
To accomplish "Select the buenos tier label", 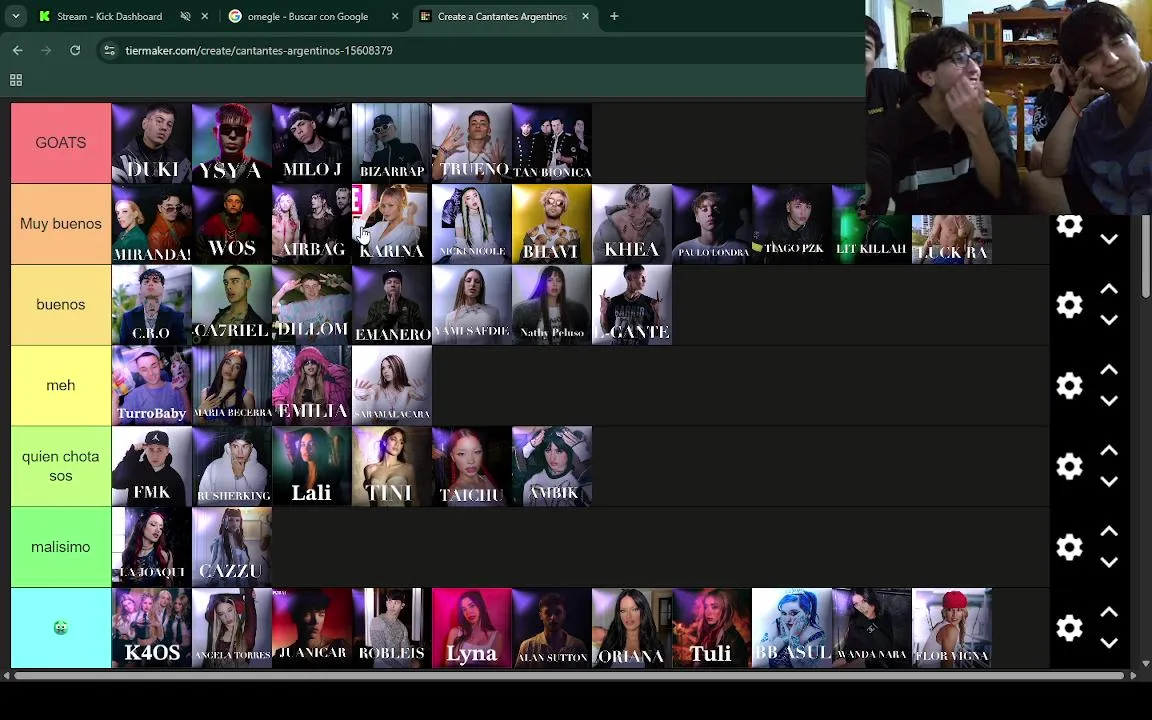I will 61,304.
